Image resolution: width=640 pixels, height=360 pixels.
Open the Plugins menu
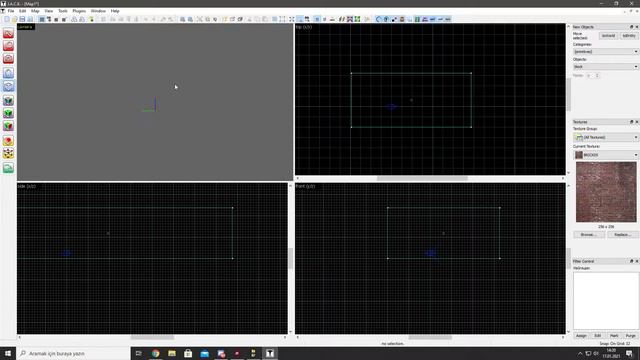pyautogui.click(x=79, y=11)
